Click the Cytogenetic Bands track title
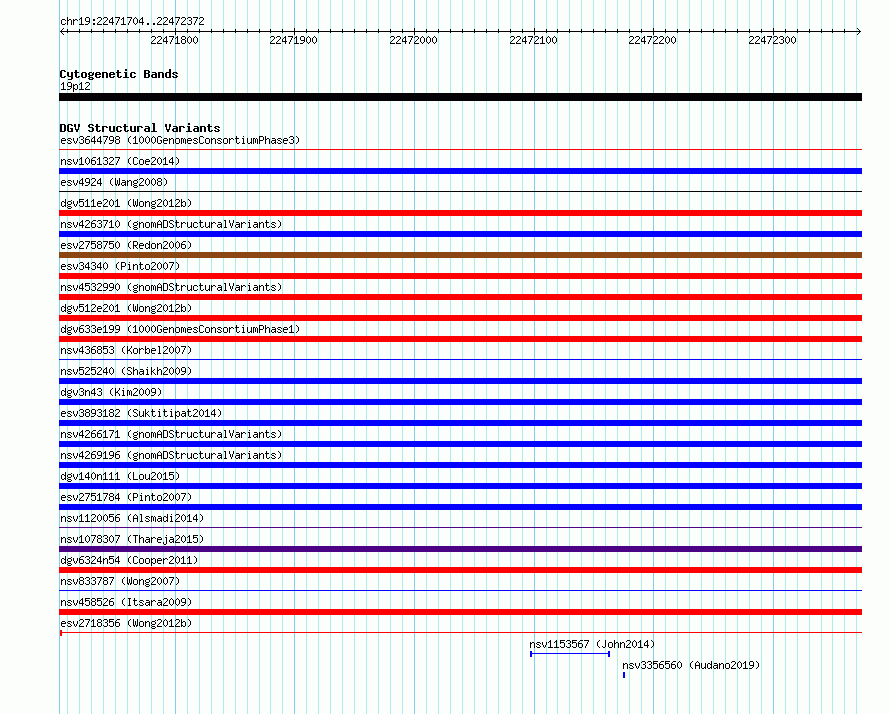 click(x=119, y=74)
